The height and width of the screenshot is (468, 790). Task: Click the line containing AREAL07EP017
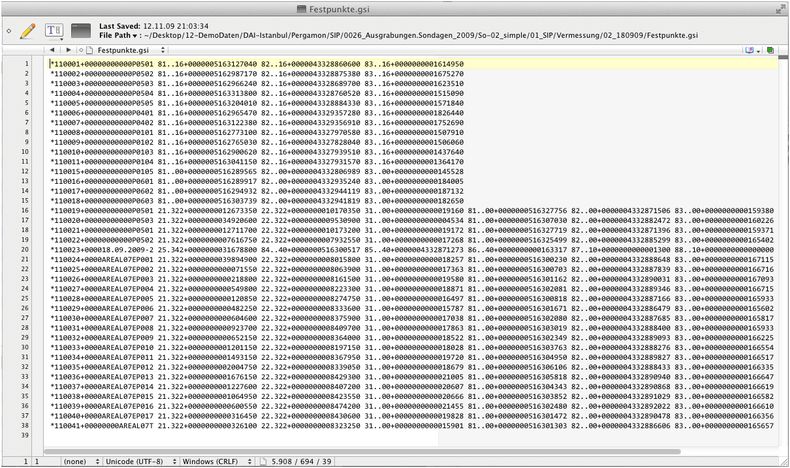412,416
